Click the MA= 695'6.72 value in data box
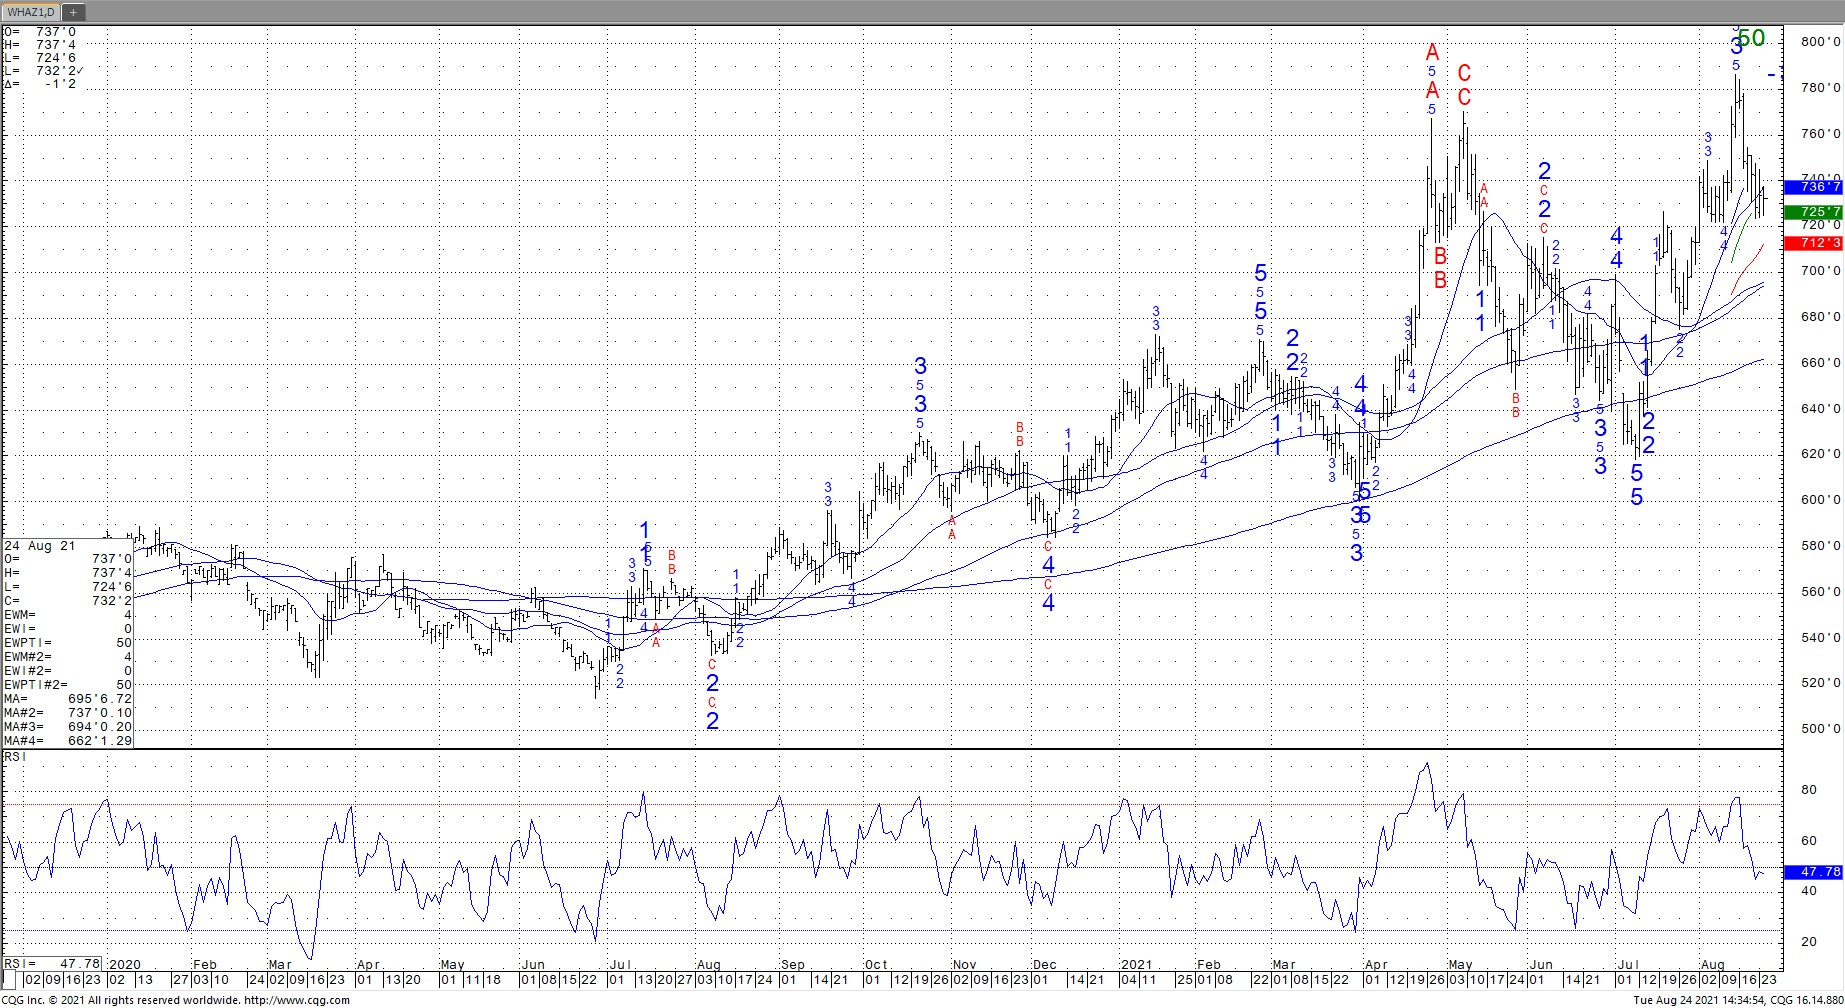 click(68, 699)
